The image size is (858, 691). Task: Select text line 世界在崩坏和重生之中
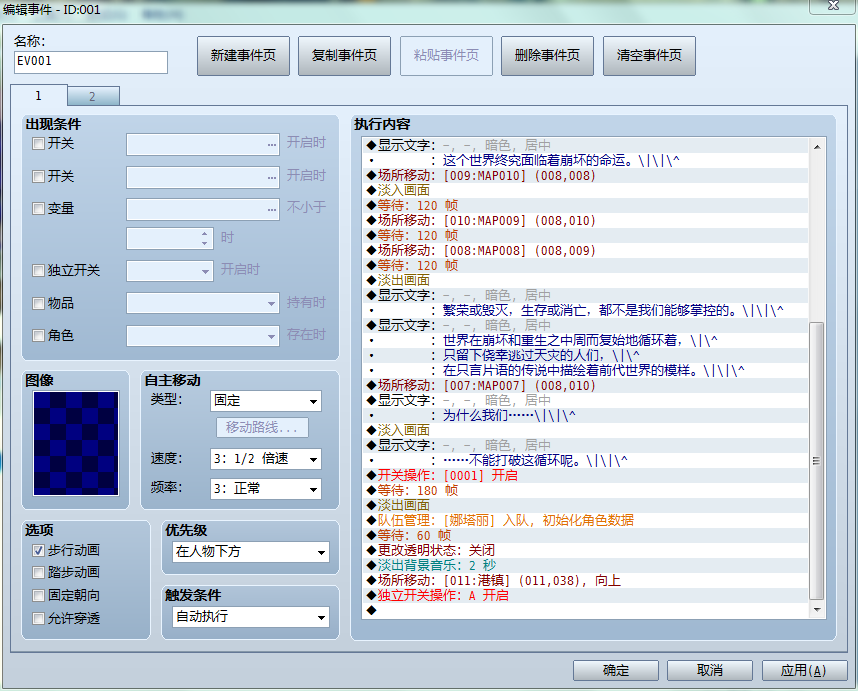coord(585,340)
